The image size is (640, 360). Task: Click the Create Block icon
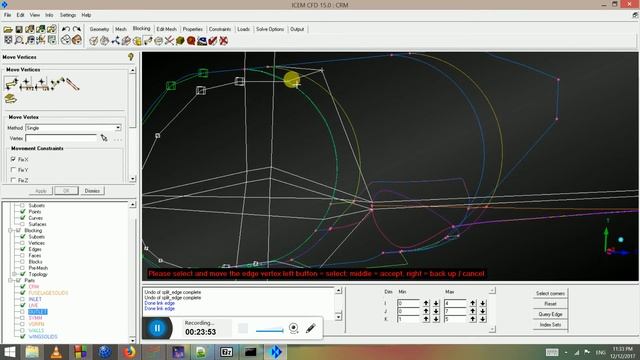click(x=93, y=41)
